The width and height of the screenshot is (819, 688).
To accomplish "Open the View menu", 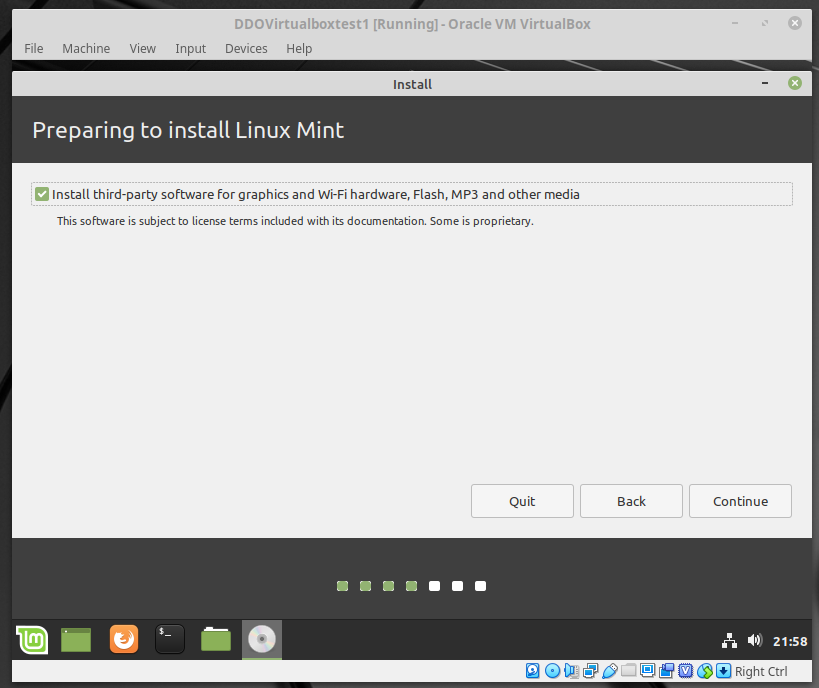I will [x=143, y=49].
